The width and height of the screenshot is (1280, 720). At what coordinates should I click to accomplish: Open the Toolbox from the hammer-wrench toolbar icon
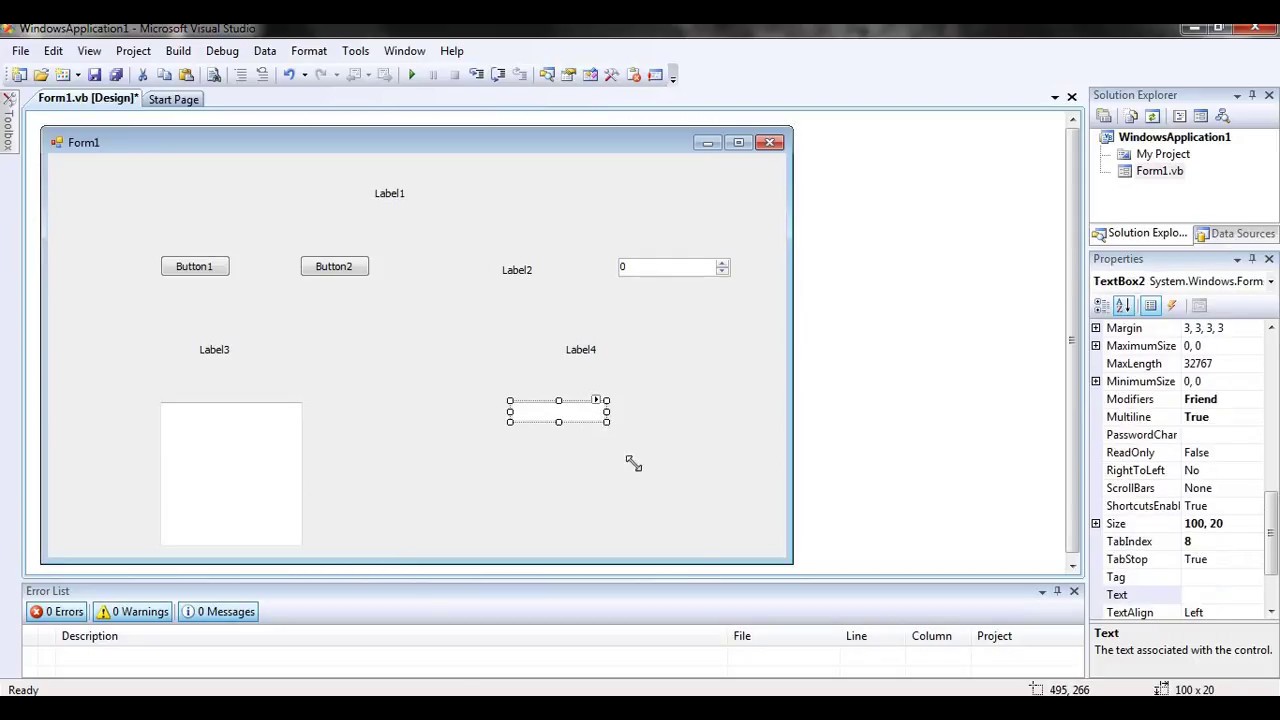click(x=611, y=75)
